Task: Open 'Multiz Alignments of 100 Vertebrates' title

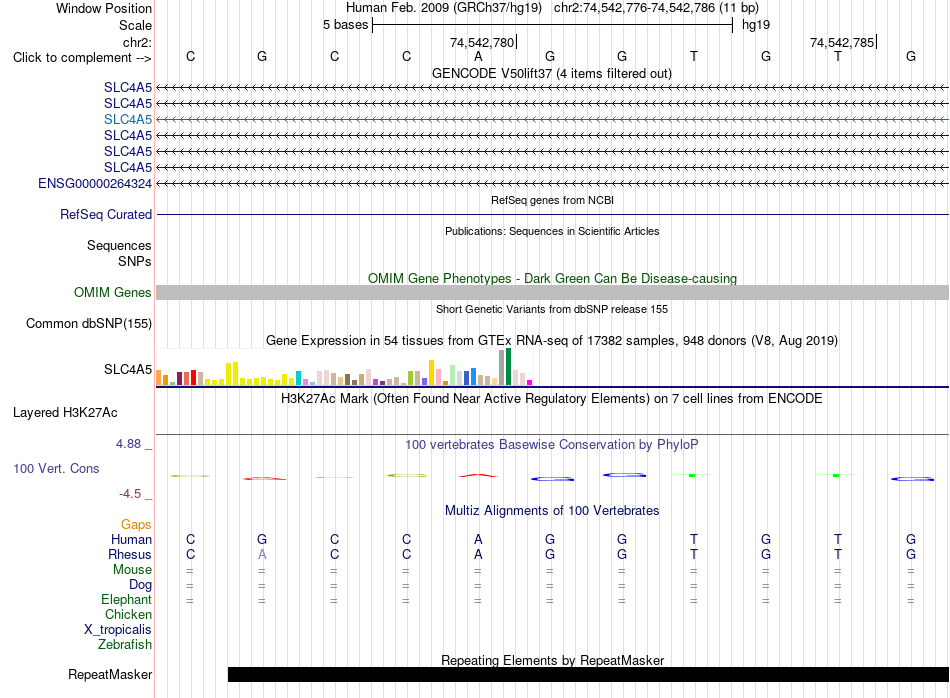Action: (552, 511)
